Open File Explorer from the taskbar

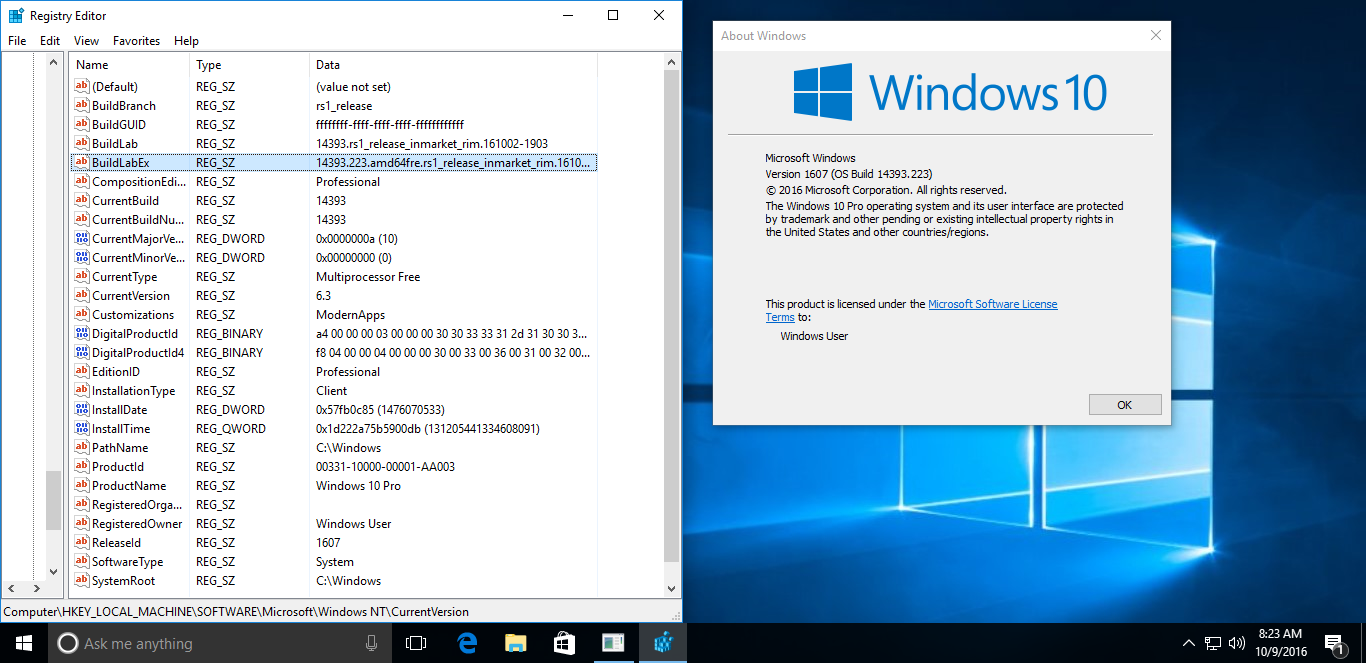click(515, 643)
